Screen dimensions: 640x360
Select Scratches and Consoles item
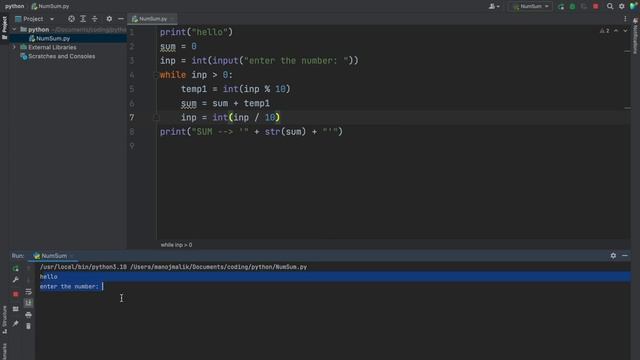(x=61, y=56)
